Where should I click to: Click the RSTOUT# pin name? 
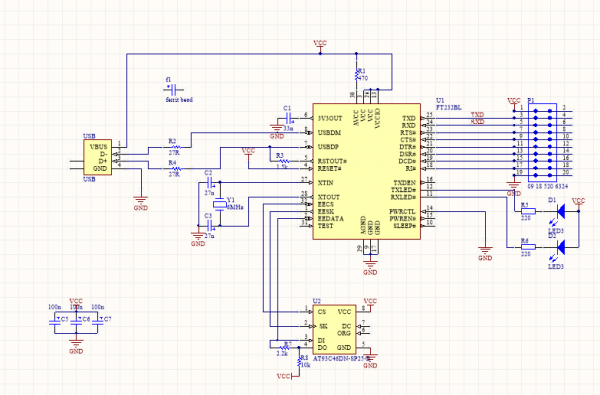(x=332, y=161)
